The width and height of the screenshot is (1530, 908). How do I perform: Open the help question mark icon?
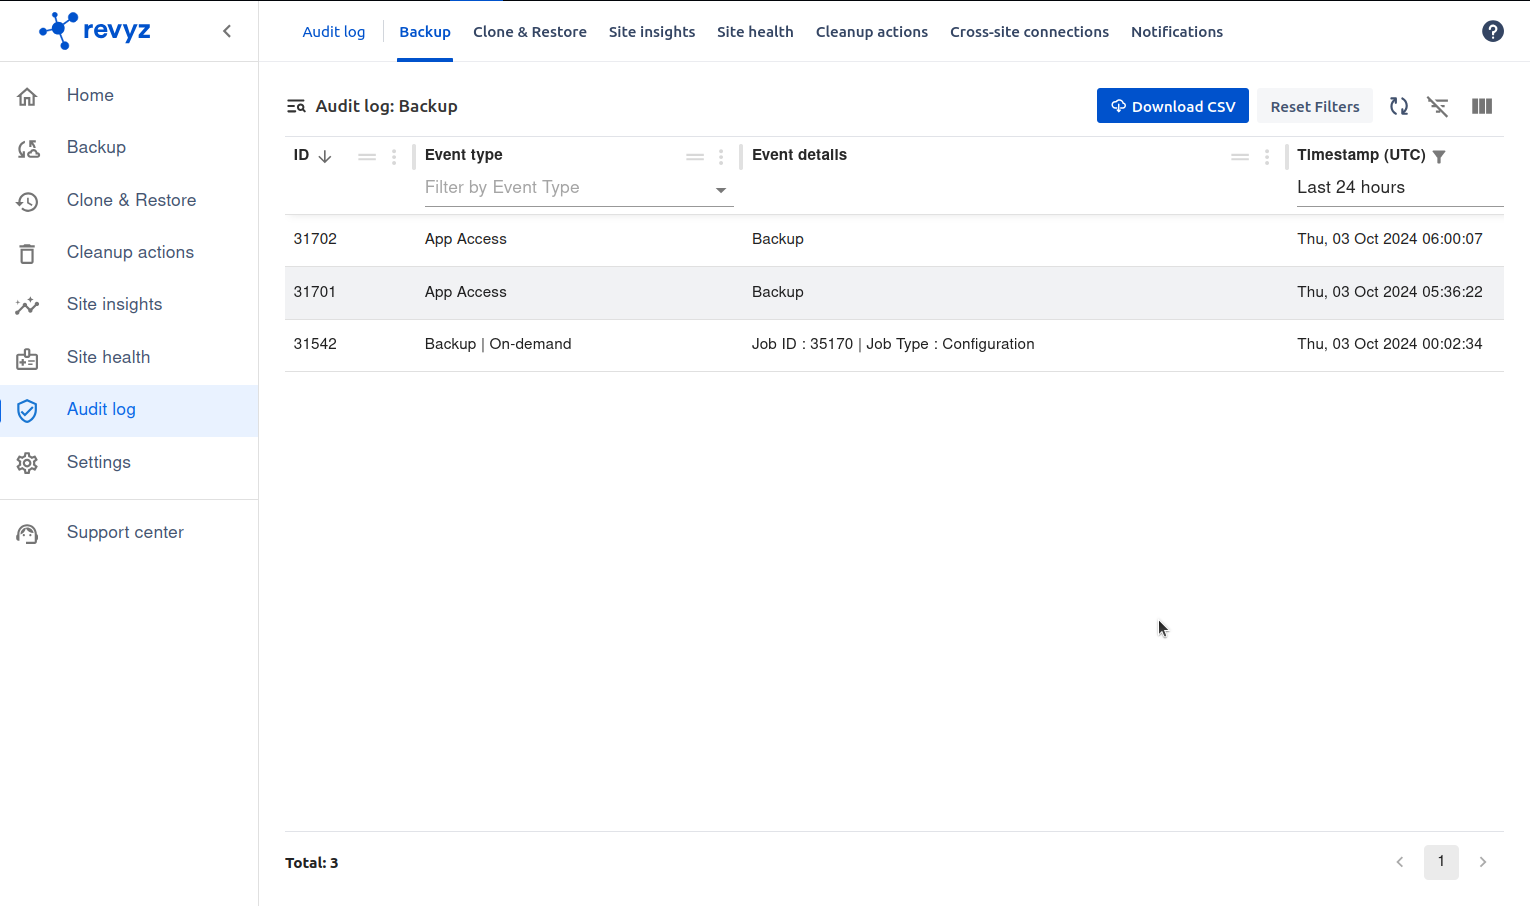click(1492, 31)
